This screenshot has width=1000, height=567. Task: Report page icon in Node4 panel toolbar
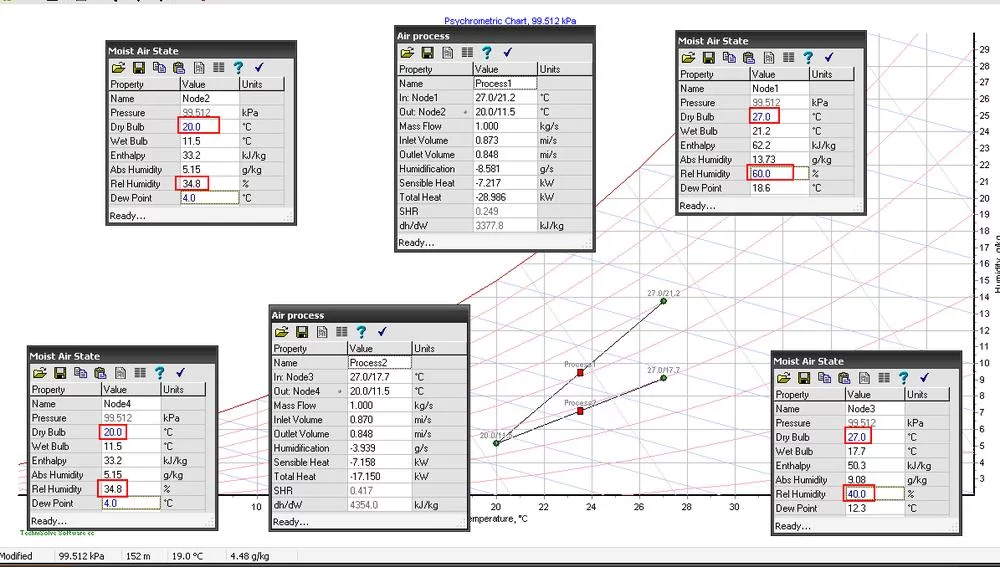121,373
